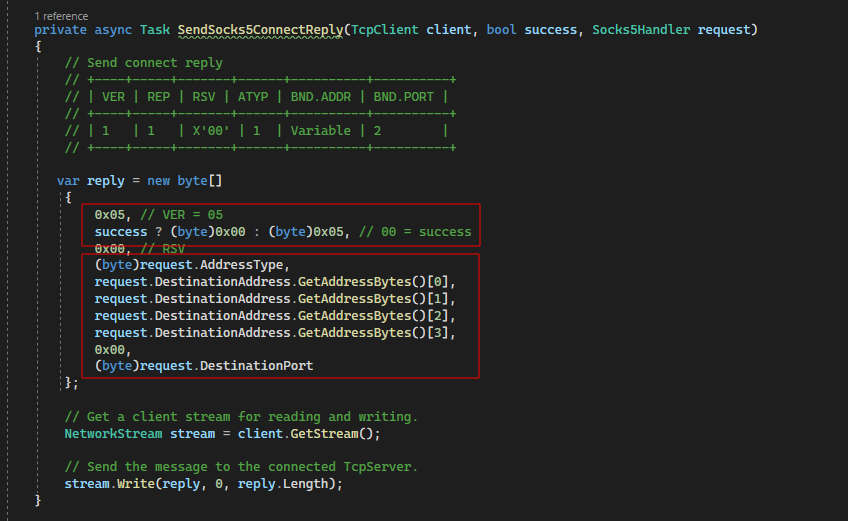Click the SendSocks5ConnectReply method name

tap(259, 30)
